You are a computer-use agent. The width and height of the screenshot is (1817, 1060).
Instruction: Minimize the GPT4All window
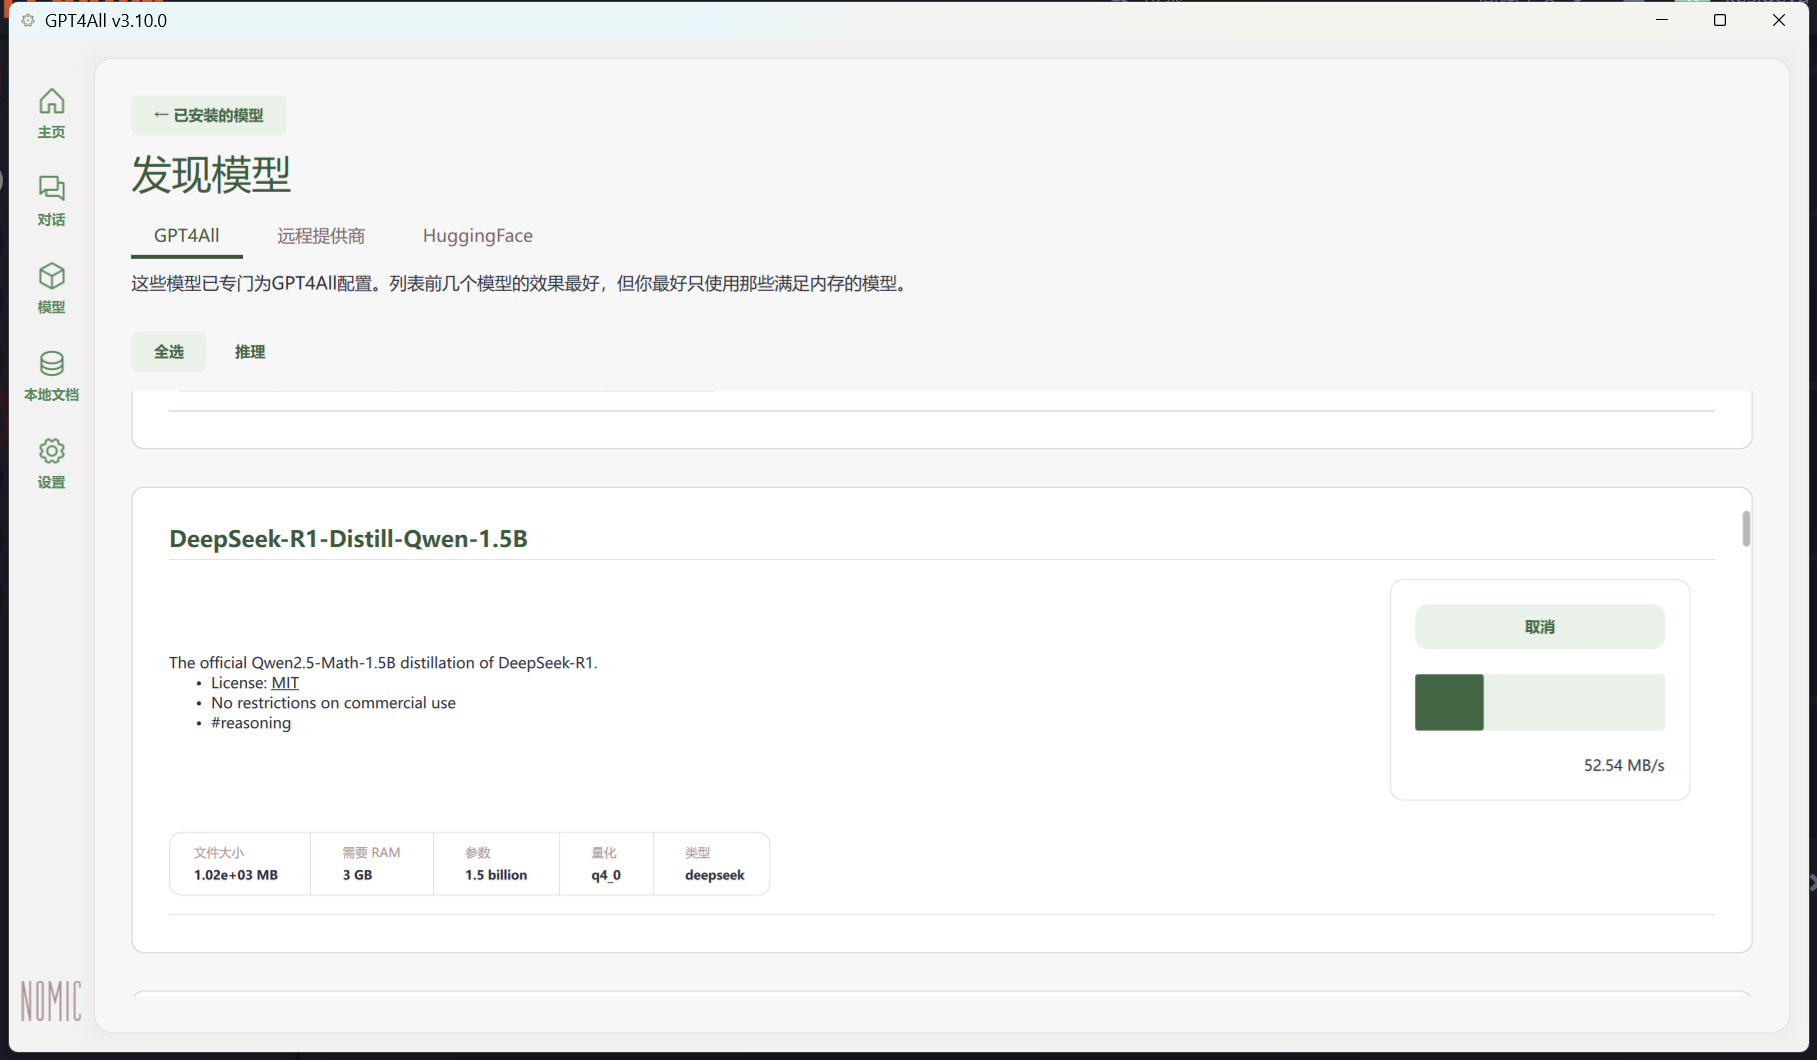(x=1662, y=20)
